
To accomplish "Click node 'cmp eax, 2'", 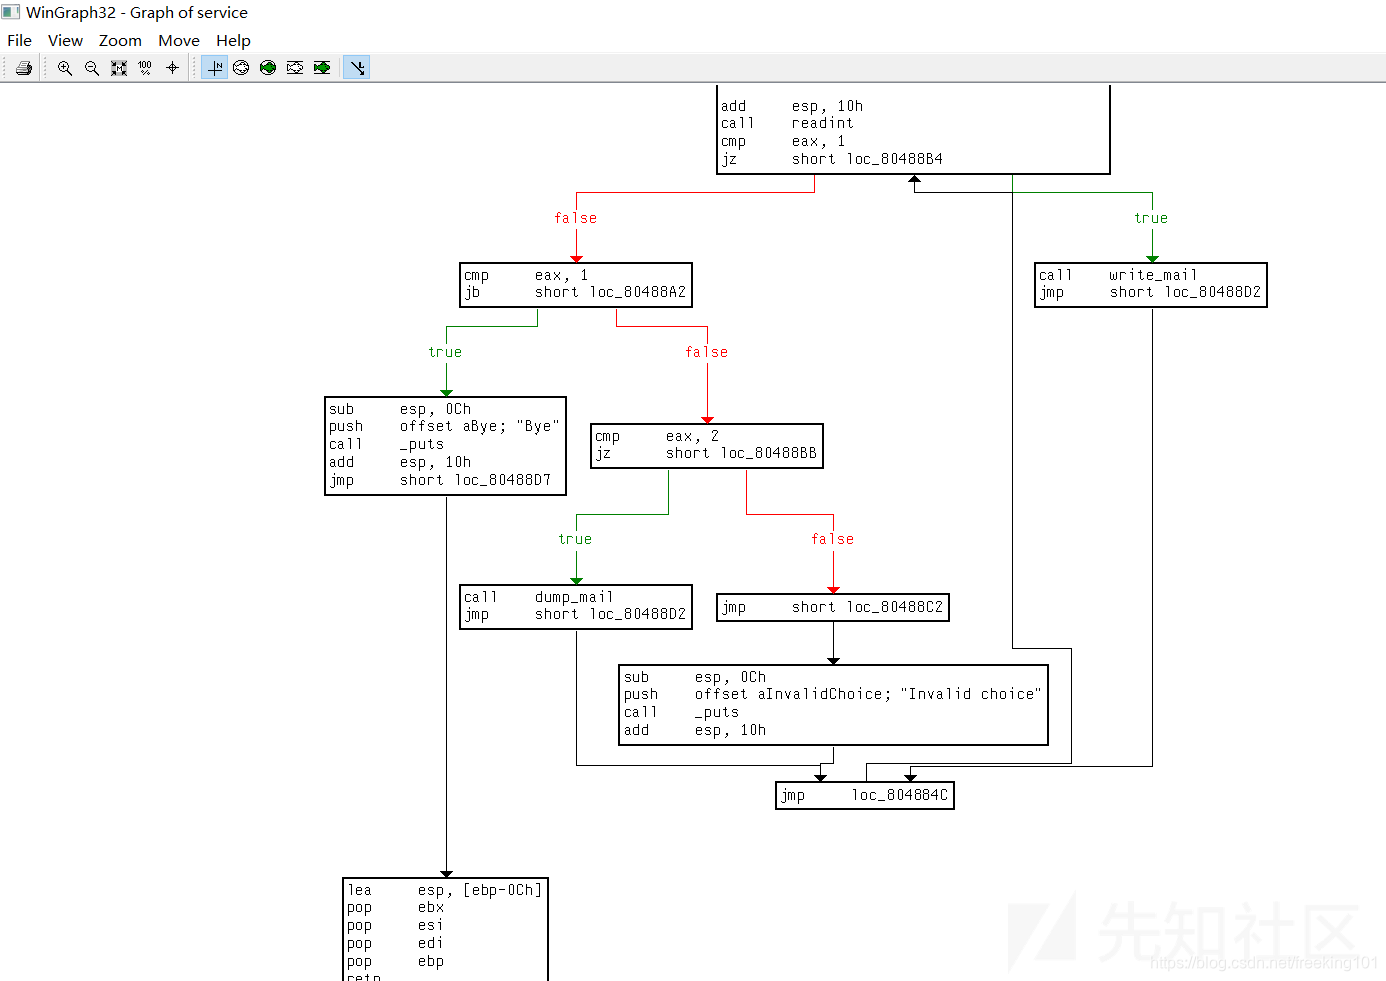I will click(x=707, y=446).
